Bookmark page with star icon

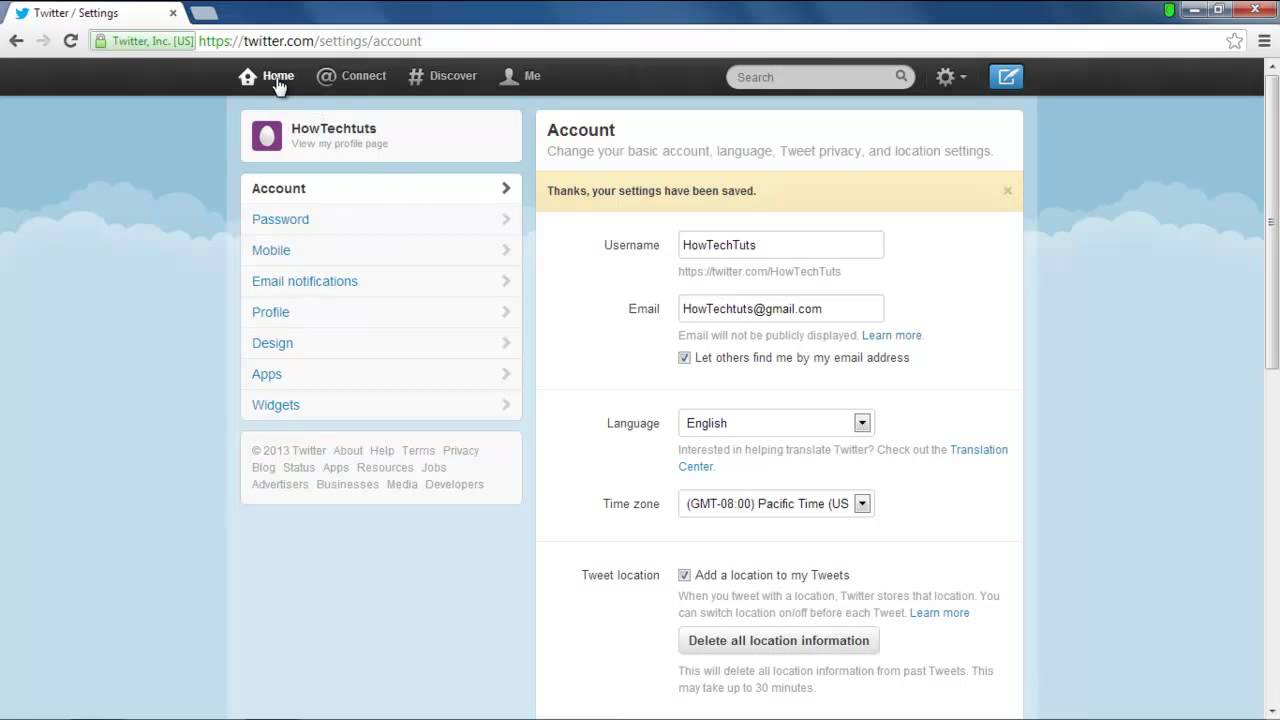[x=1234, y=41]
